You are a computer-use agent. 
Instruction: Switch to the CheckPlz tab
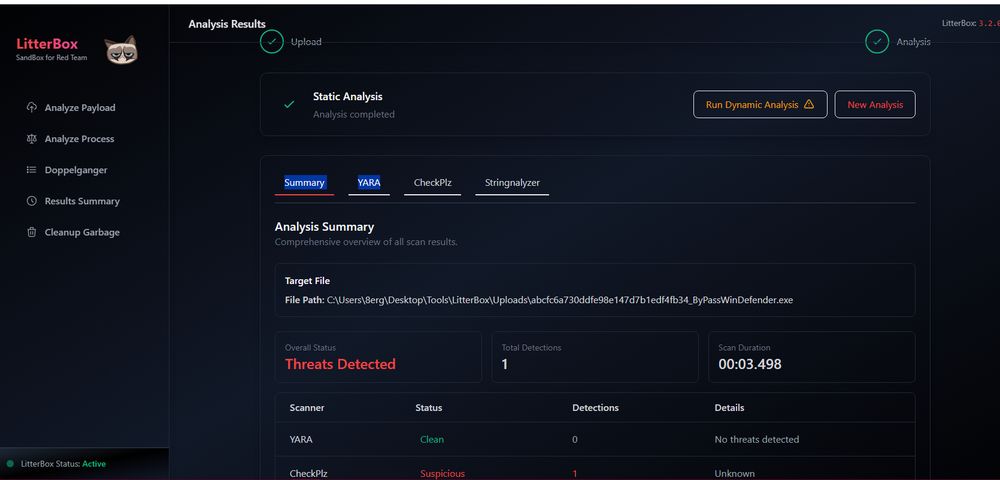432,183
